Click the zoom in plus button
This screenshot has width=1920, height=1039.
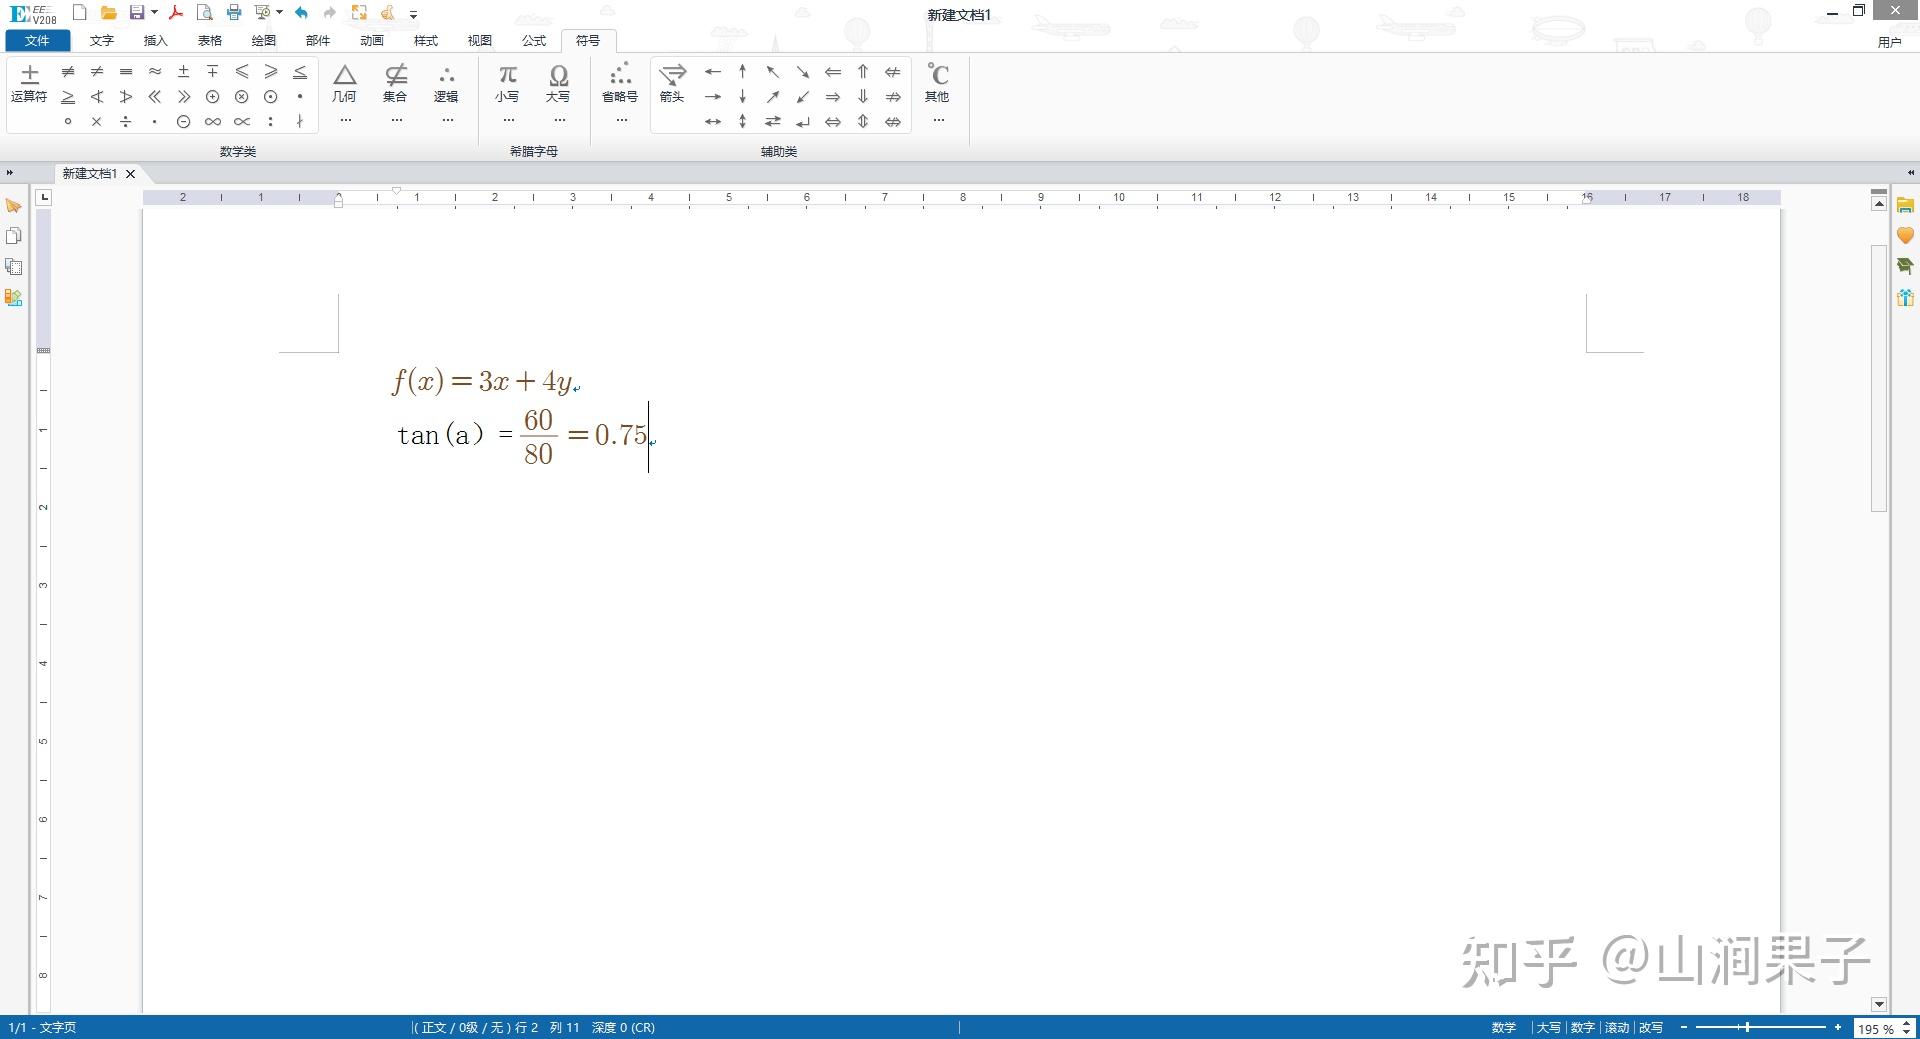1838,1028
